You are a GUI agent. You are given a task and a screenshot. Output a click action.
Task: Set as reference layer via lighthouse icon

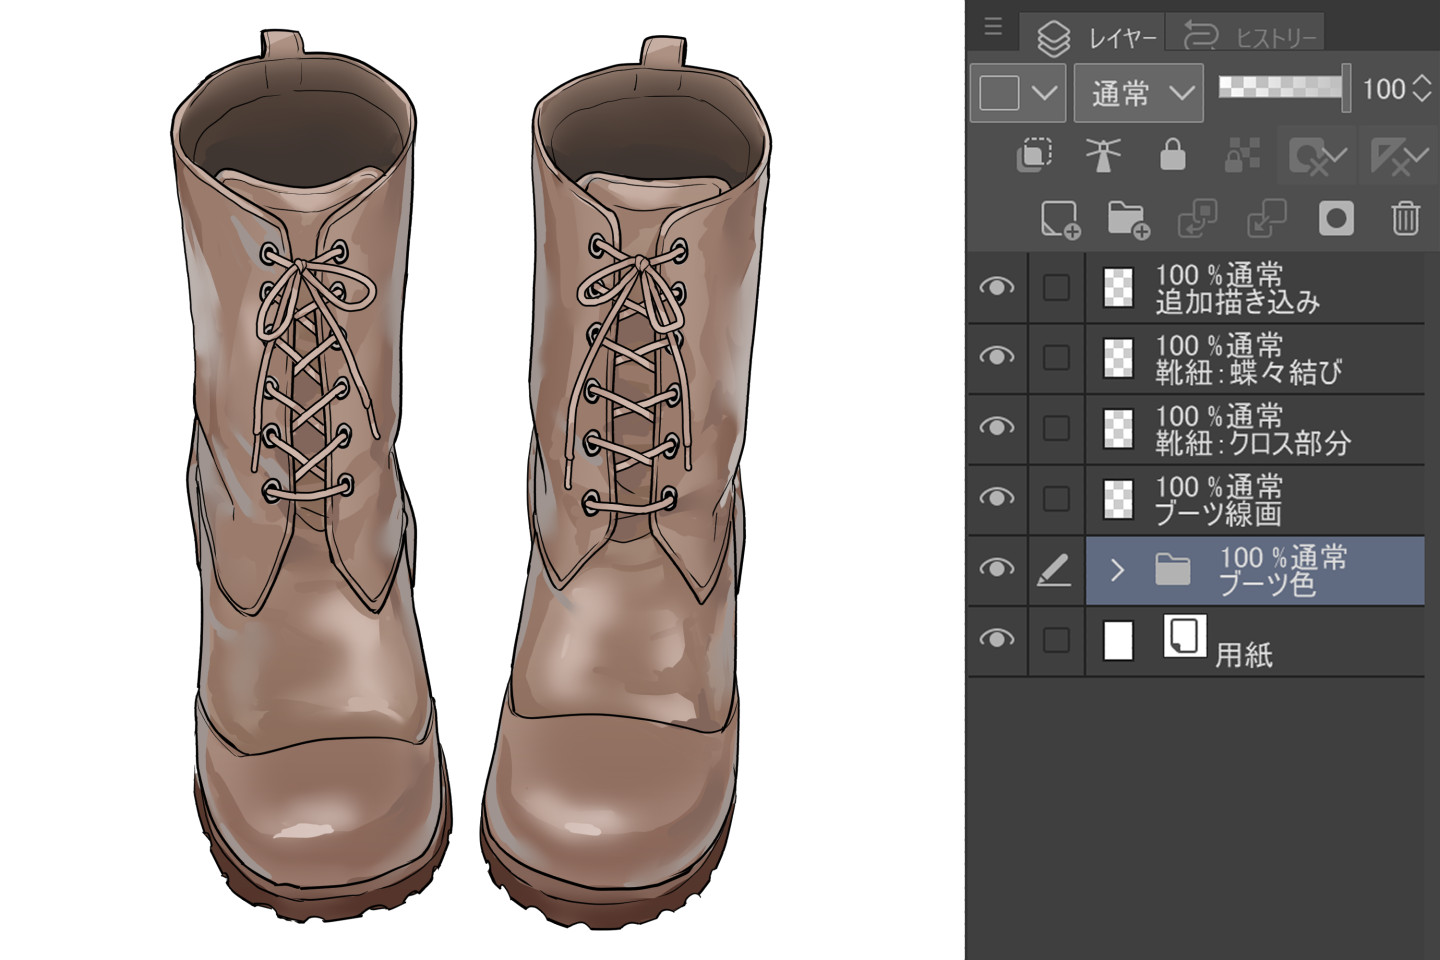tap(1103, 155)
